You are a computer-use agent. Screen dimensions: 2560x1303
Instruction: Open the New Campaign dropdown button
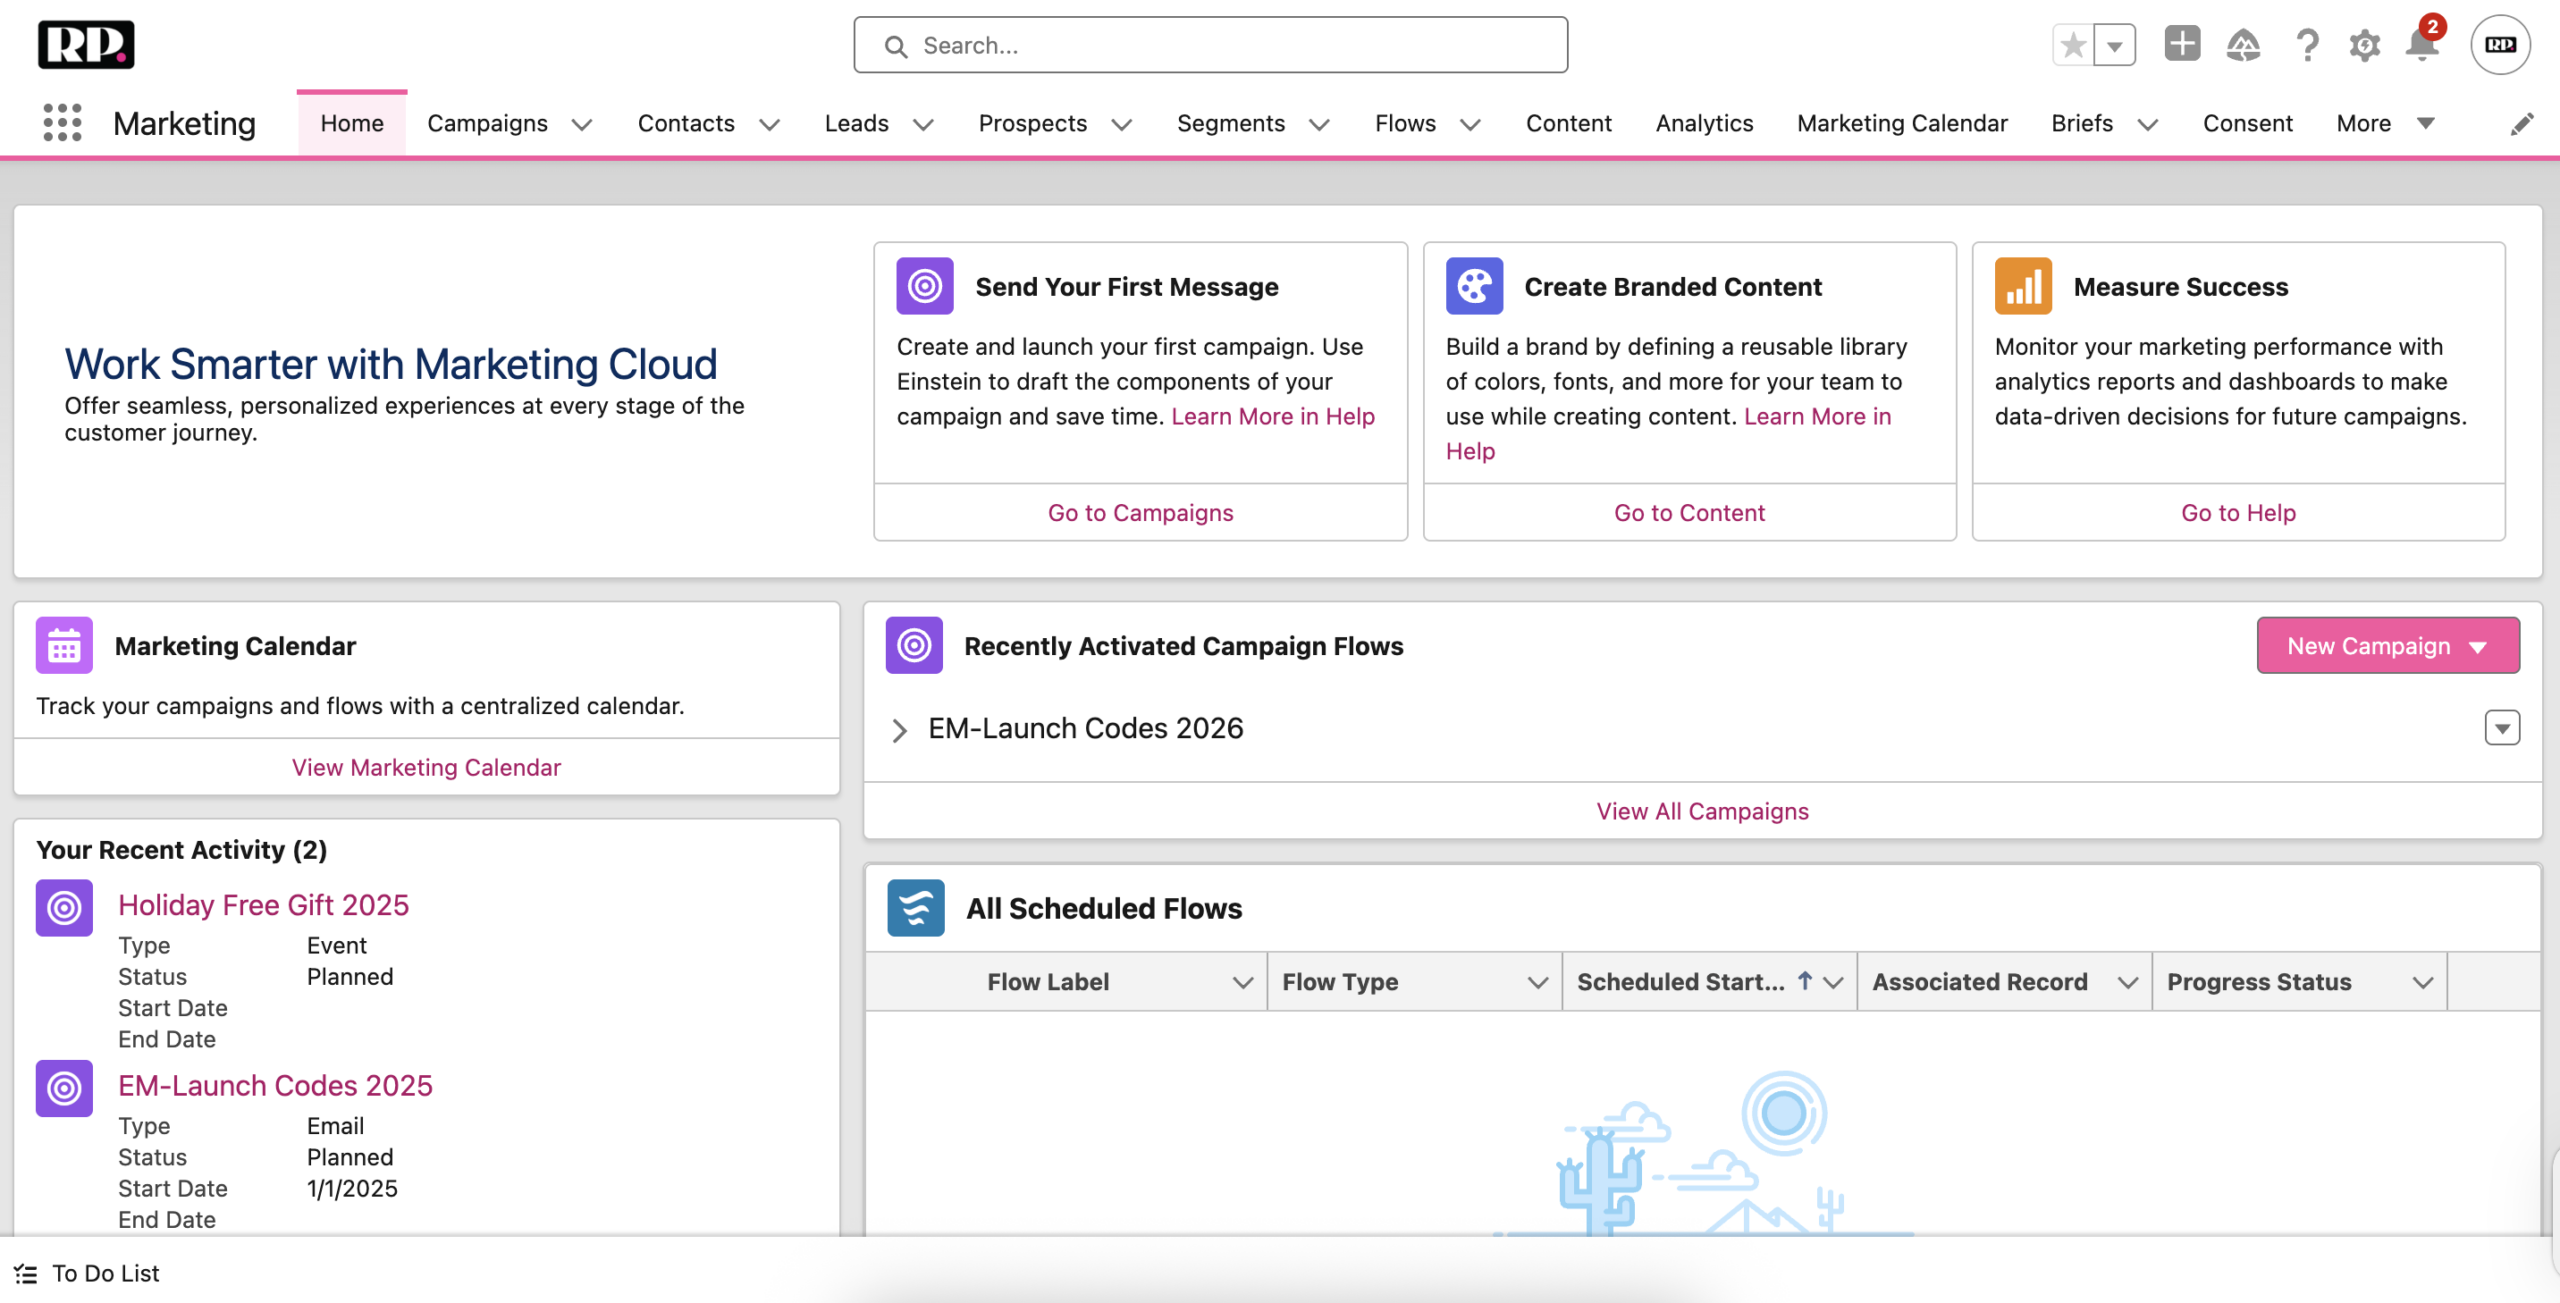(x=2387, y=646)
